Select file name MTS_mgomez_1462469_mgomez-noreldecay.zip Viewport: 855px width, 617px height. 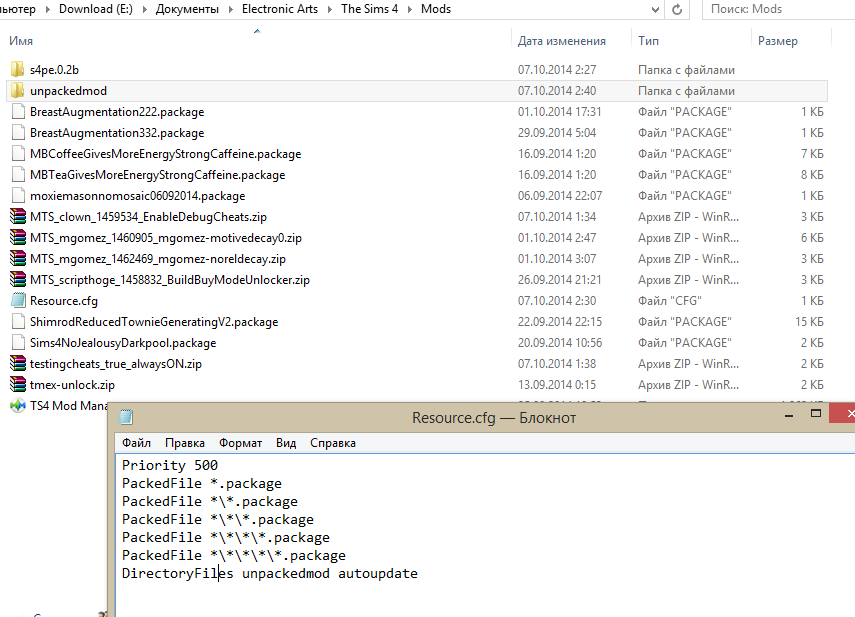(x=158, y=259)
